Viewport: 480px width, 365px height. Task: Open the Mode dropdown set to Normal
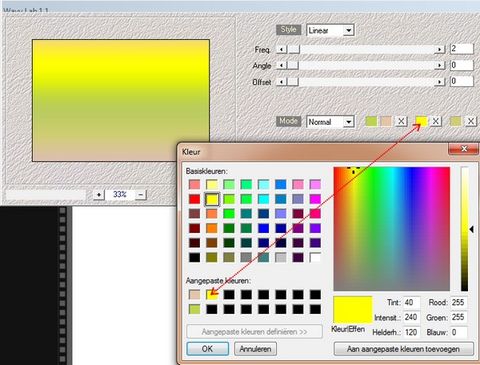pyautogui.click(x=330, y=122)
